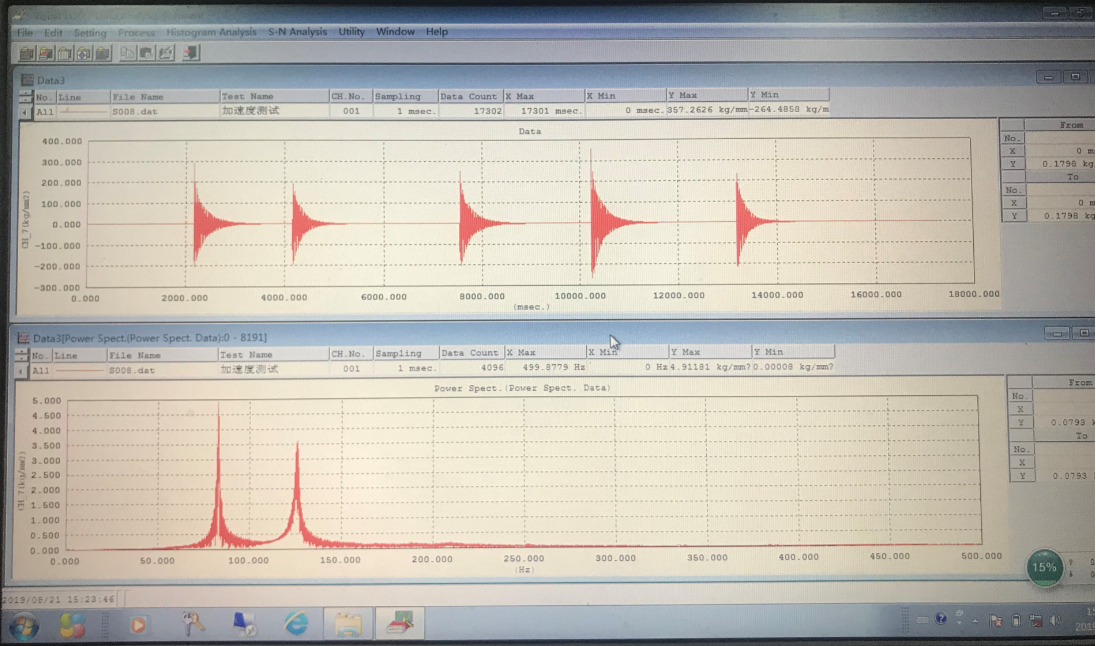Click the left arrow in Power Spect. row
This screenshot has height=646, width=1096.
21,370
